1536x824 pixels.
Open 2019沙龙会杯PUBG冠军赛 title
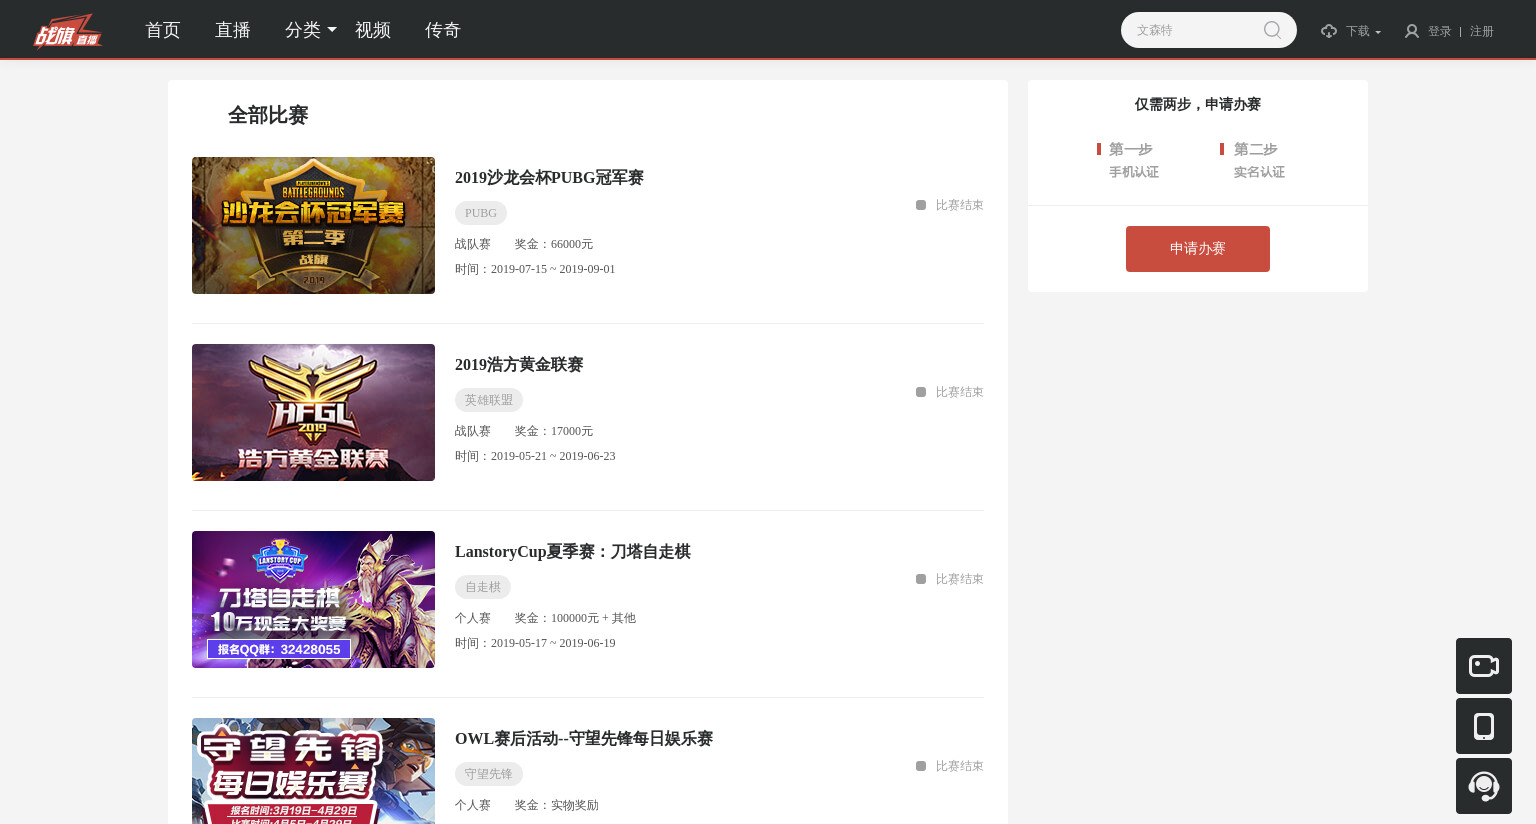[549, 177]
